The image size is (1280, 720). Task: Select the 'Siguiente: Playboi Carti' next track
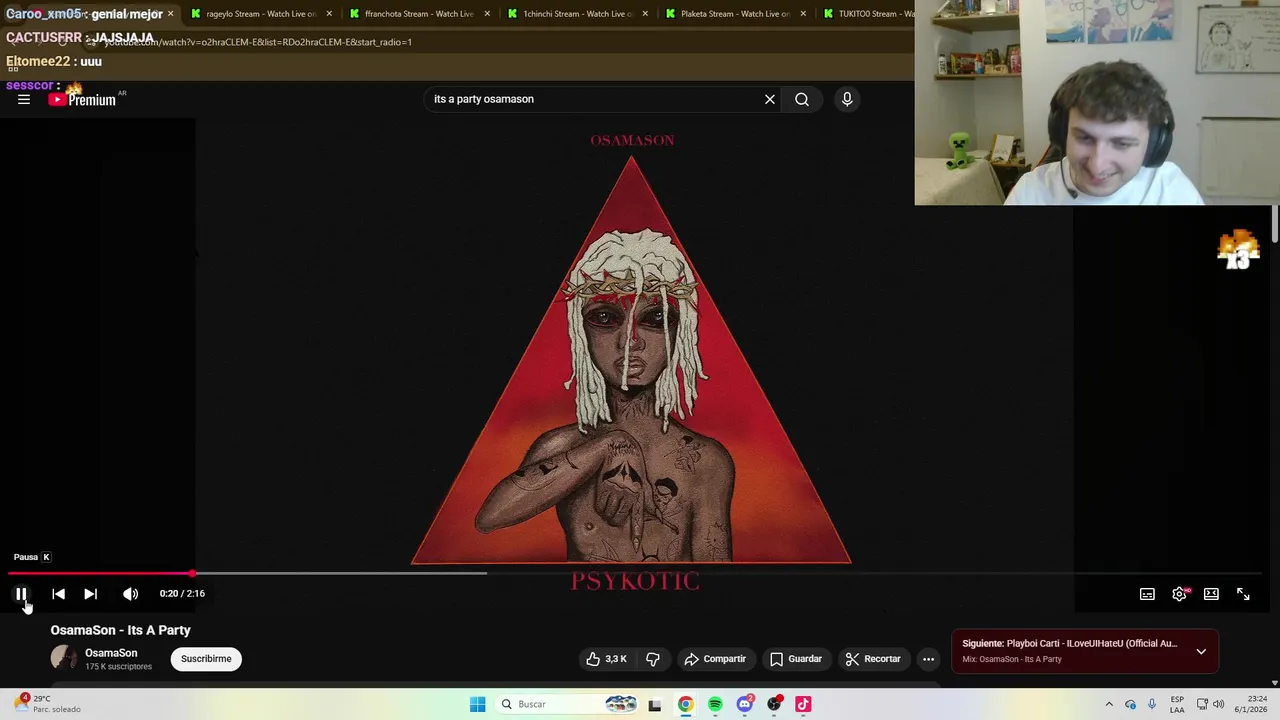(1069, 644)
